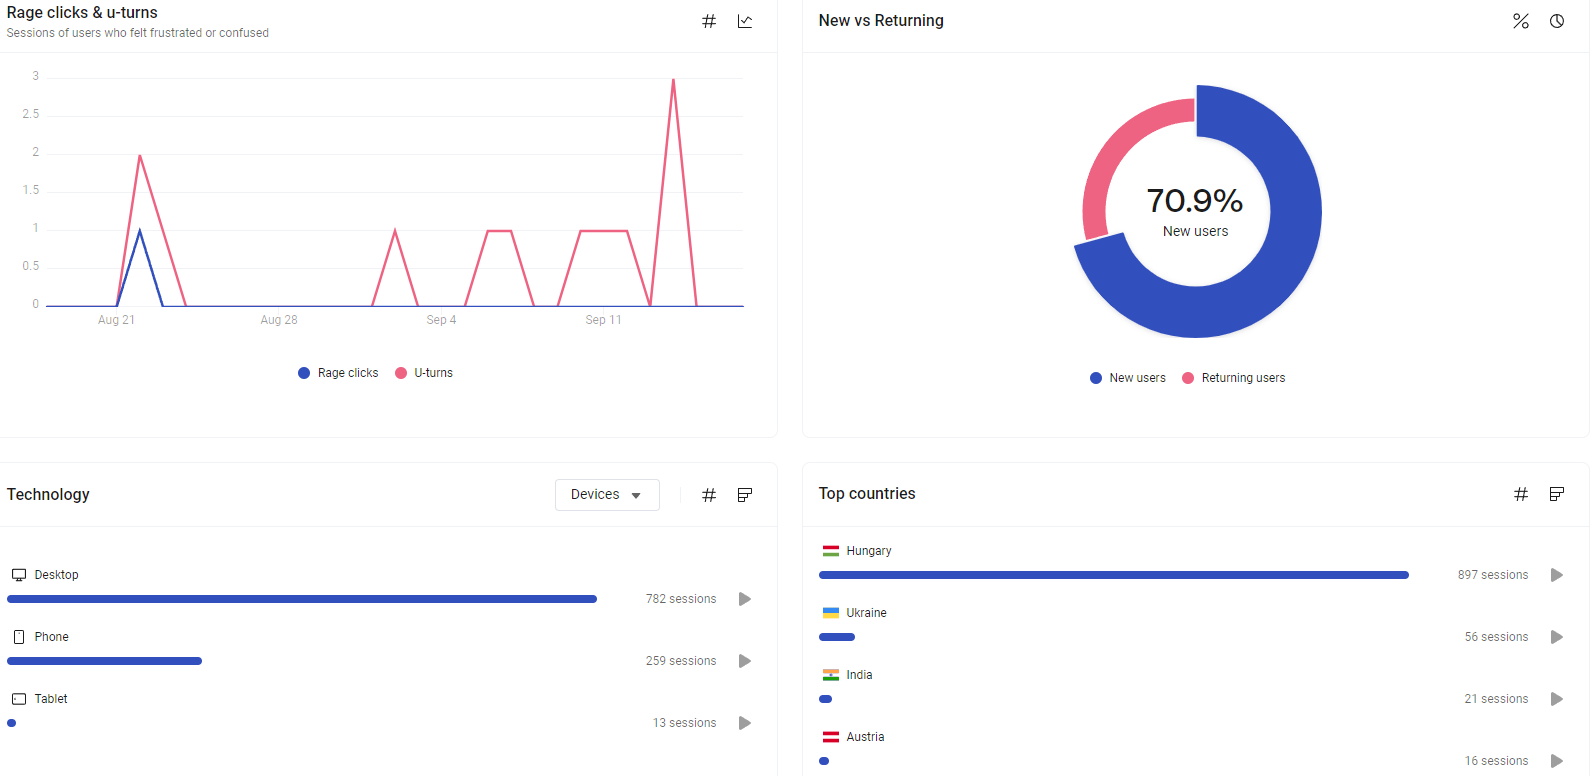1591x776 pixels.
Task: Click the 13 sessions Tablet link
Action: point(684,723)
